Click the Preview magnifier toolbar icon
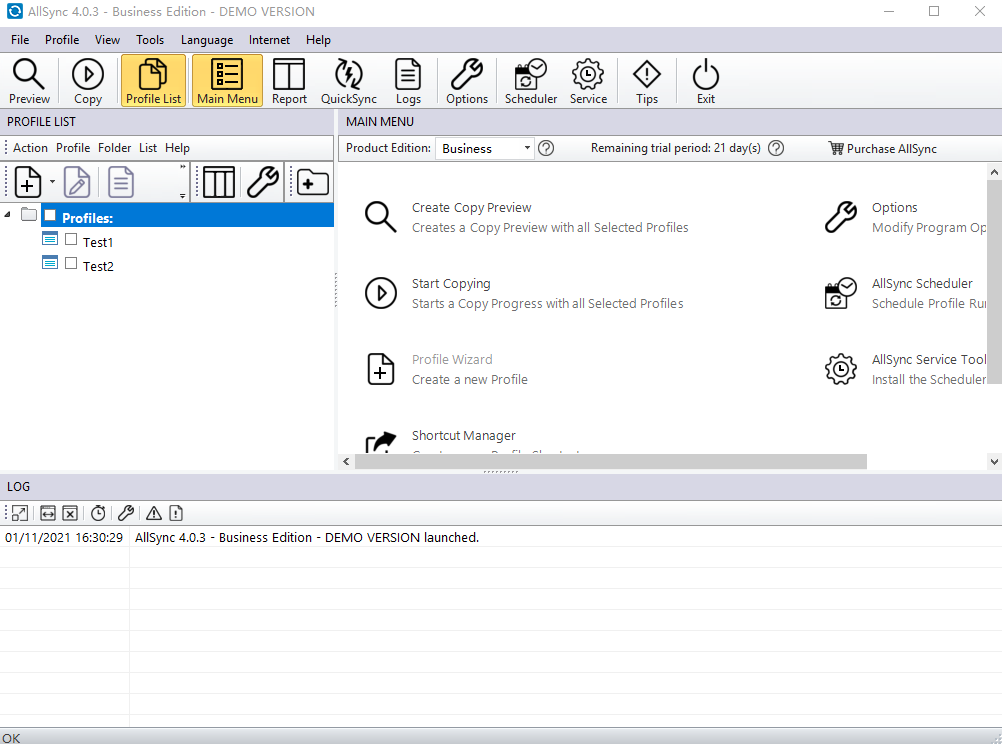 coord(29,81)
